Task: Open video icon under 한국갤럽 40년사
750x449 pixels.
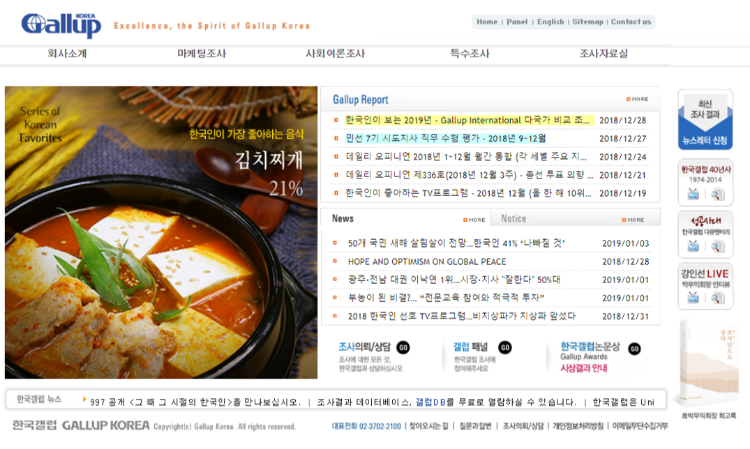Action: (693, 194)
